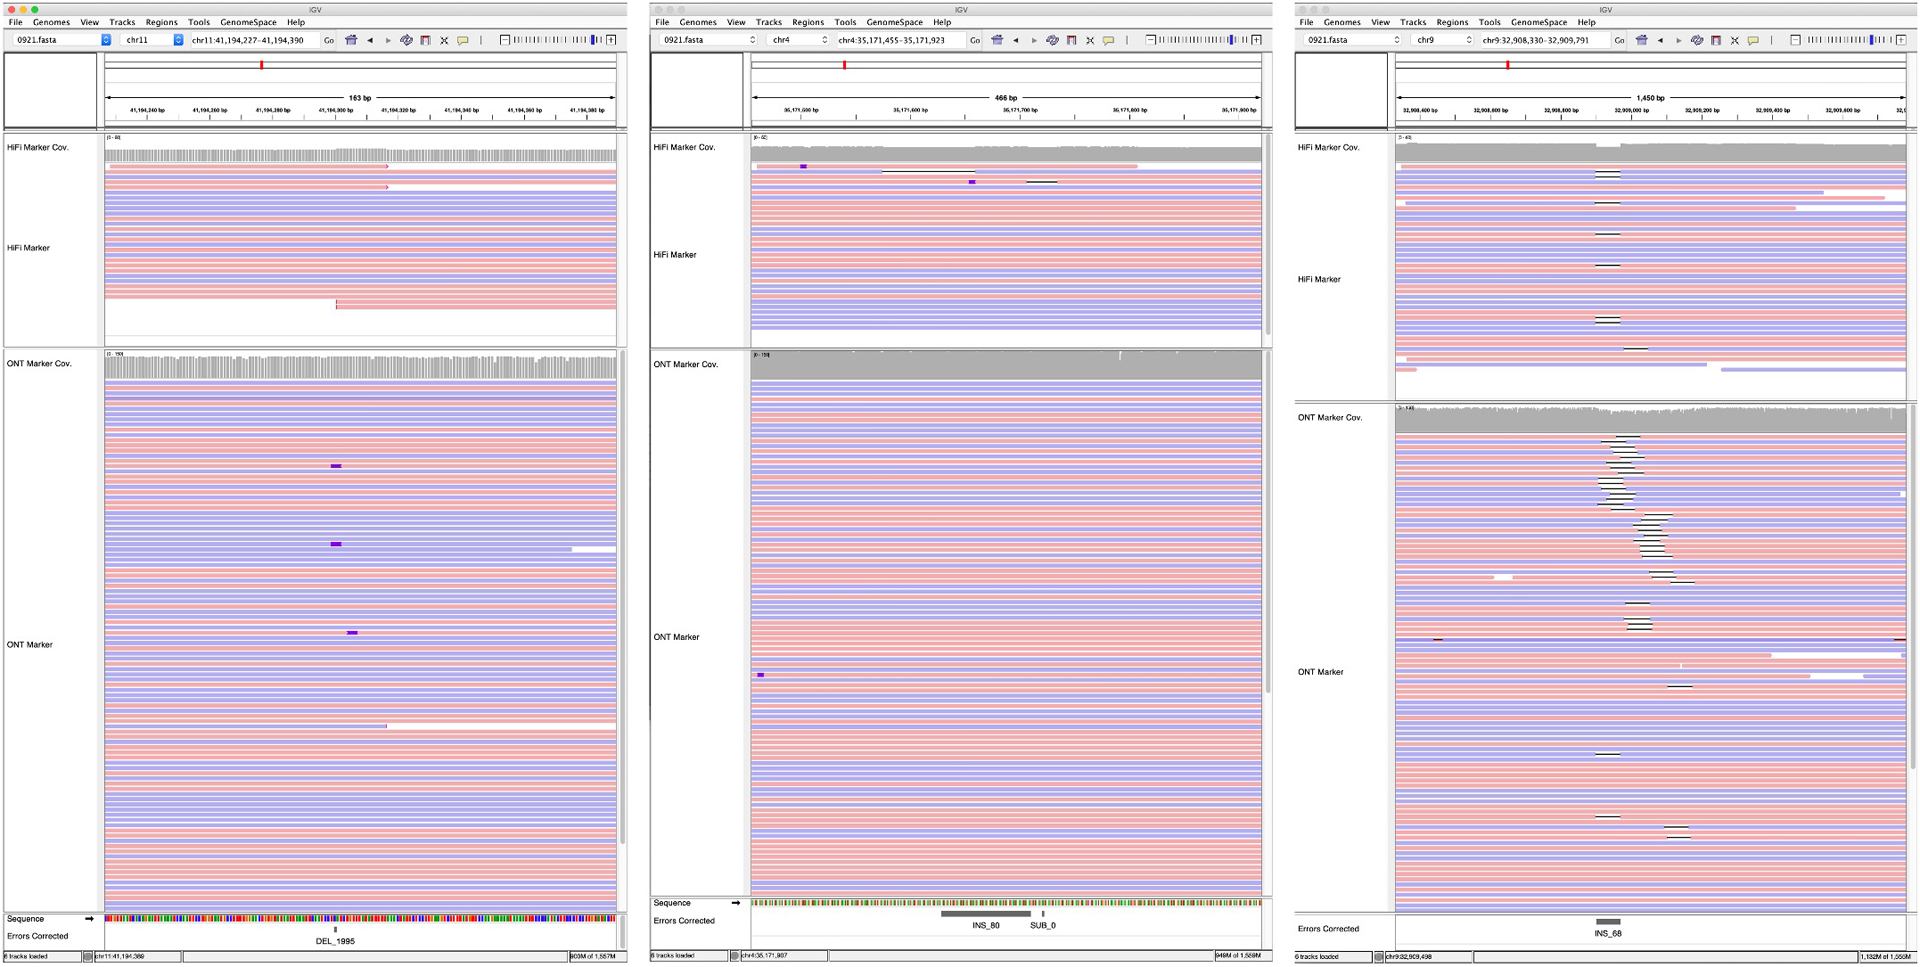Define region of interest in left IGV window
Viewport: 1920px width, 967px height.
426,40
